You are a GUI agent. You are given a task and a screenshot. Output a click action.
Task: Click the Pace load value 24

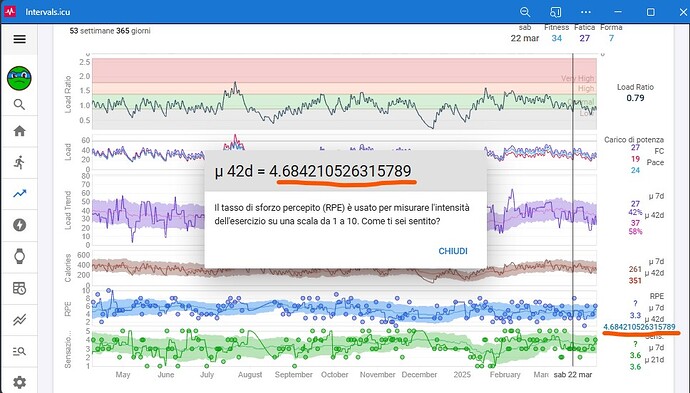pos(635,170)
